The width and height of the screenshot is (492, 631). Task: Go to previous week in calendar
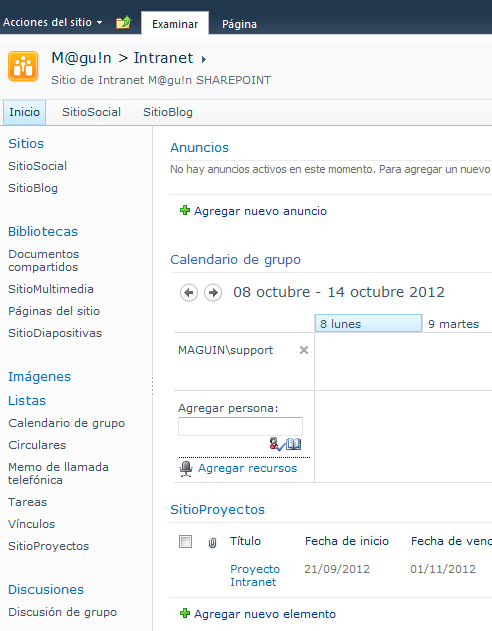[x=189, y=293]
